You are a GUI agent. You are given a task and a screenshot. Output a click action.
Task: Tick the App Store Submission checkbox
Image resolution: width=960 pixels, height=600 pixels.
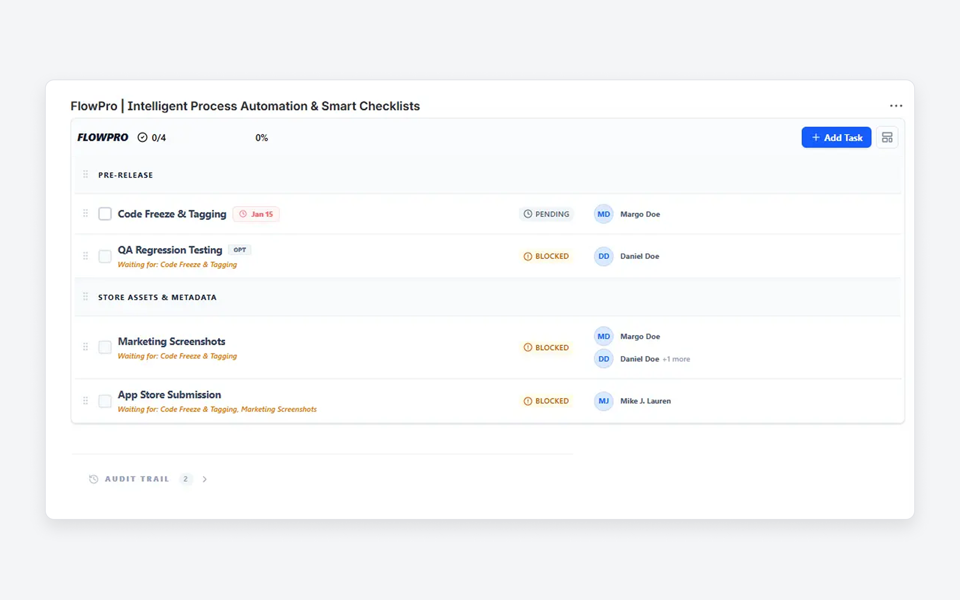click(105, 401)
